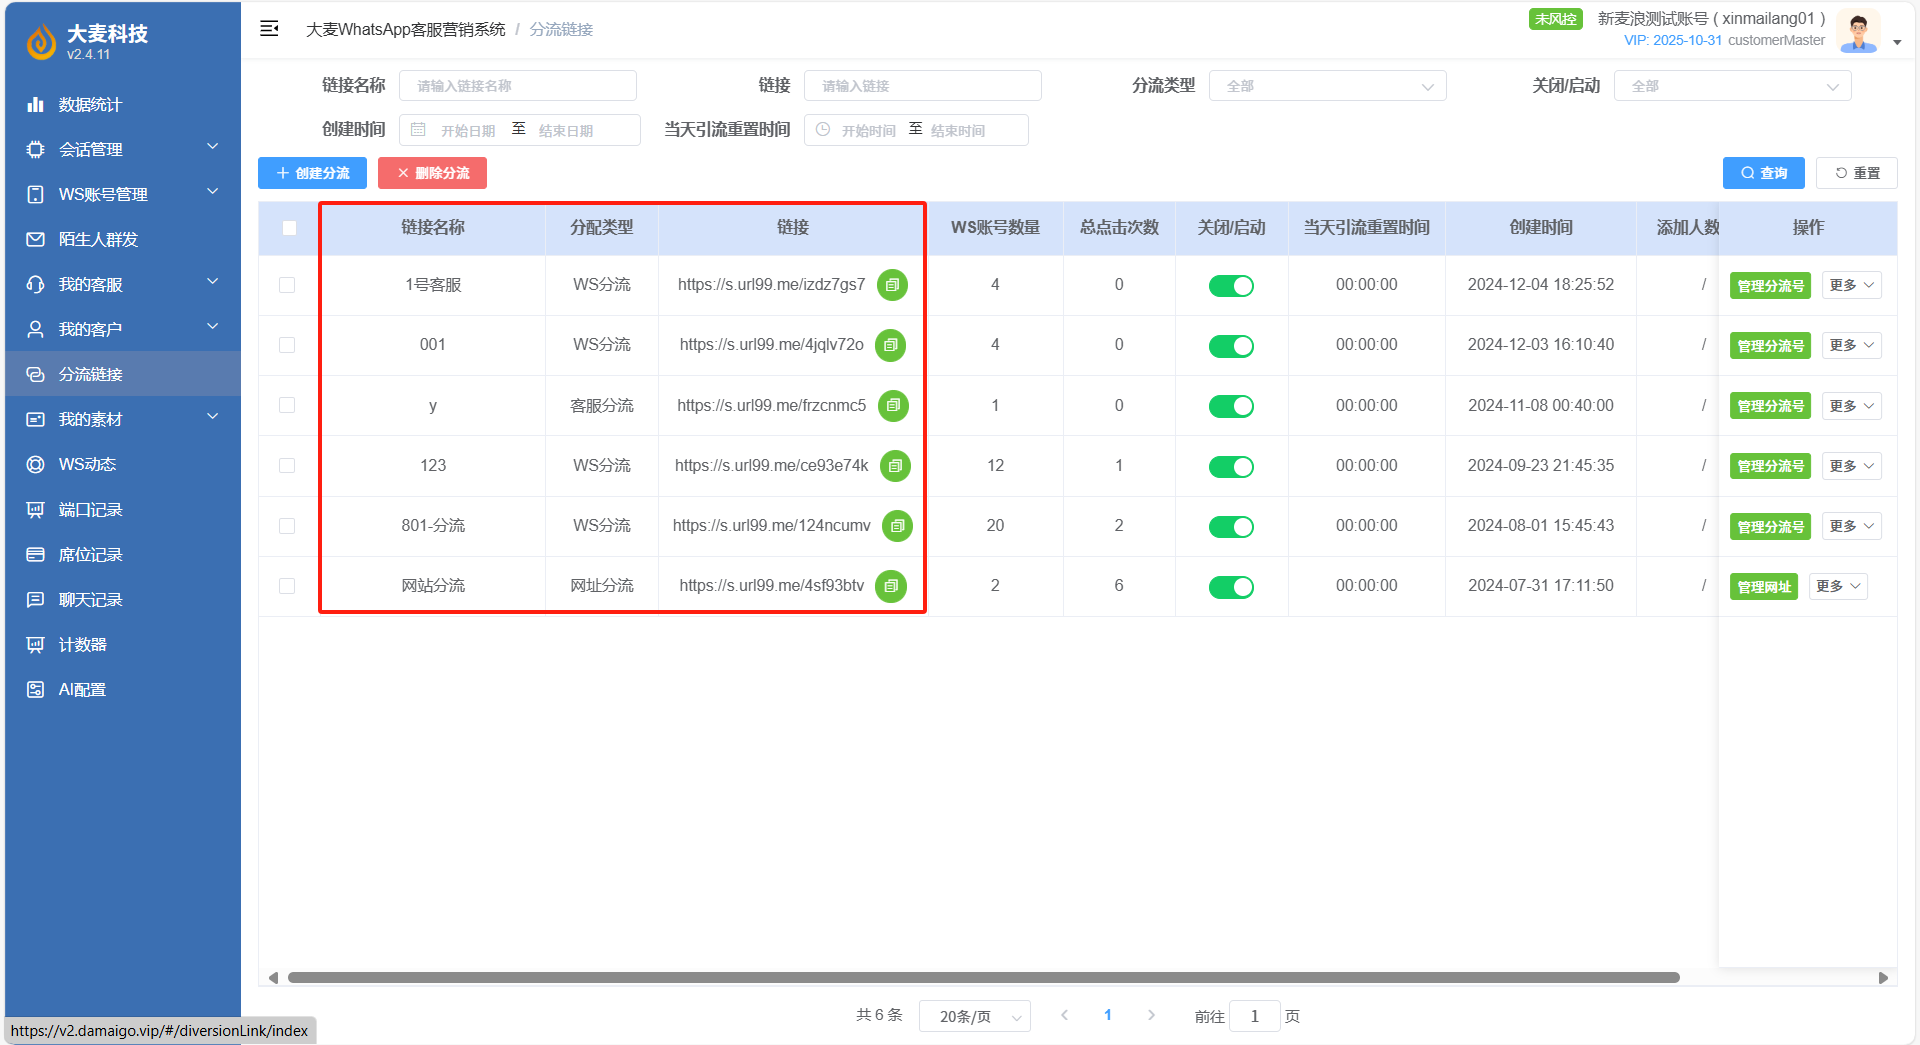This screenshot has width=1920, height=1045.
Task: Go to the previous page arrow
Action: 1064,1015
